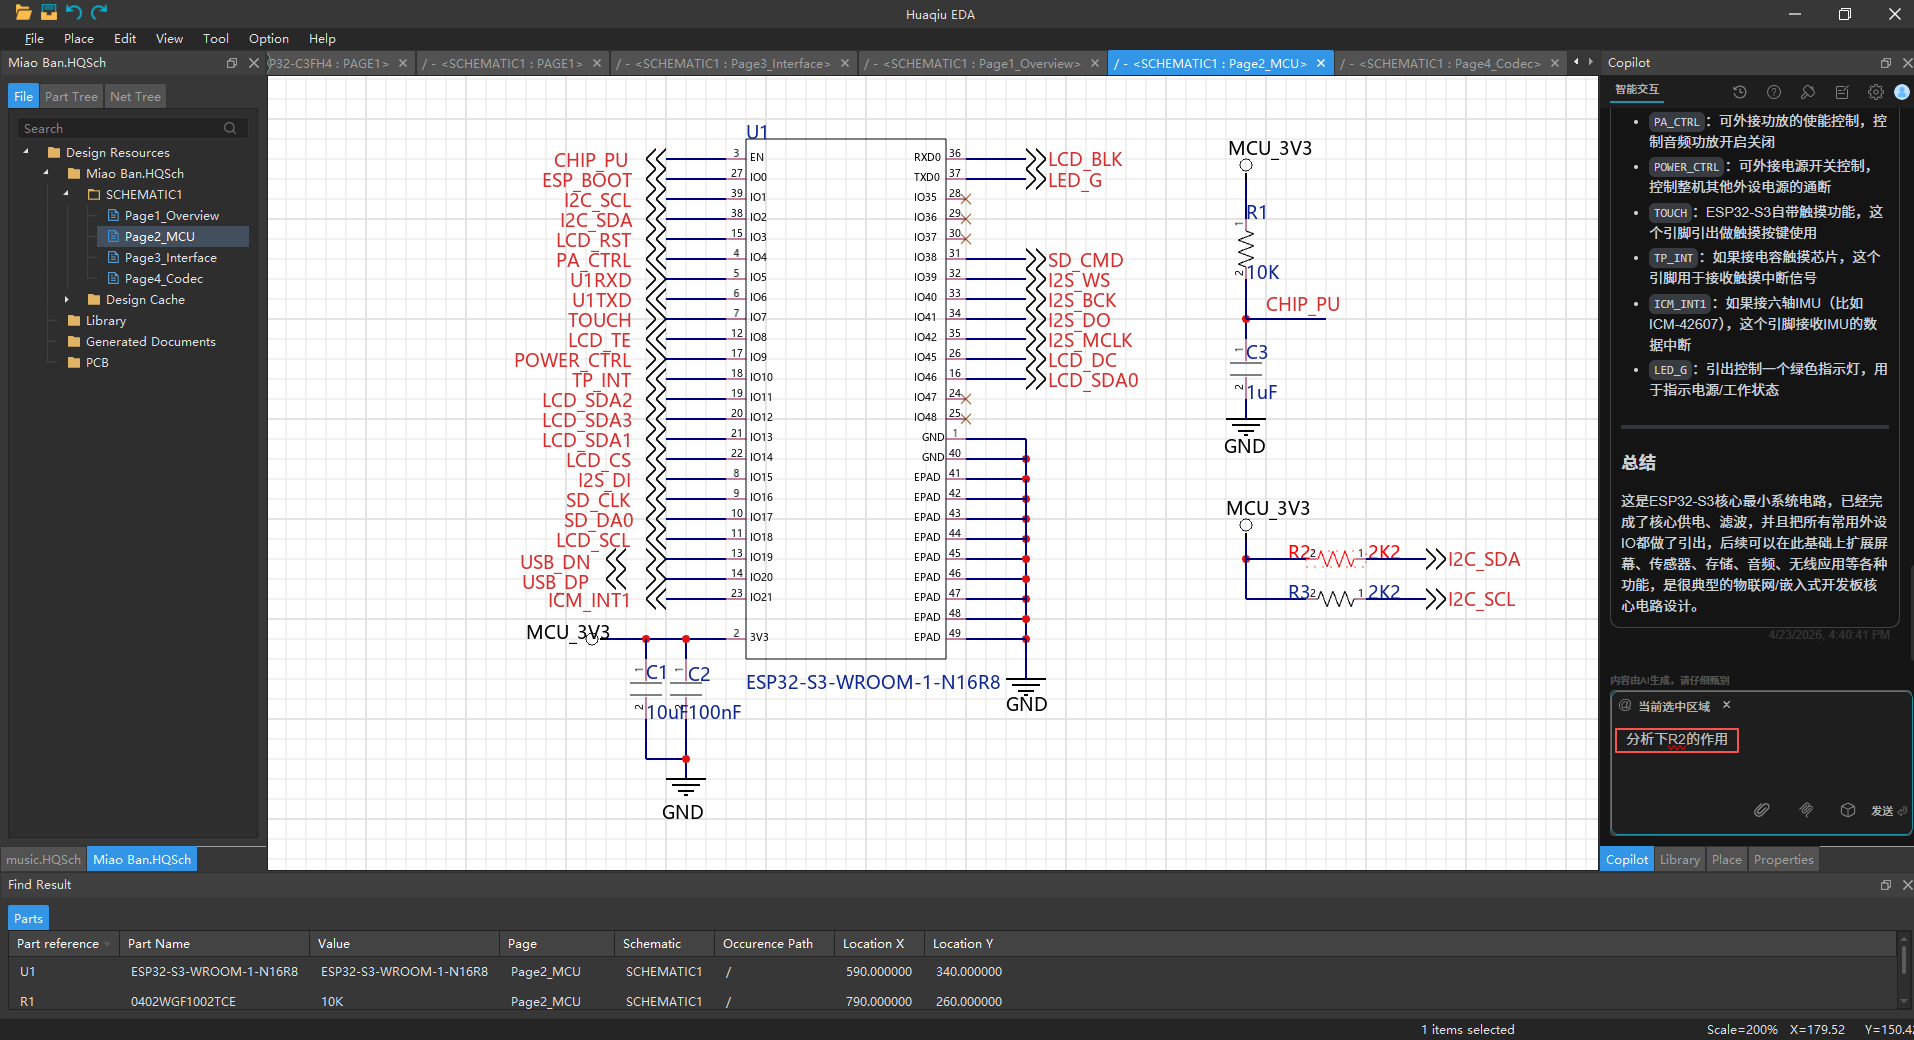1914x1040 pixels.
Task: Collapse the Miao Ban.HQSch tree node
Action: 46,173
